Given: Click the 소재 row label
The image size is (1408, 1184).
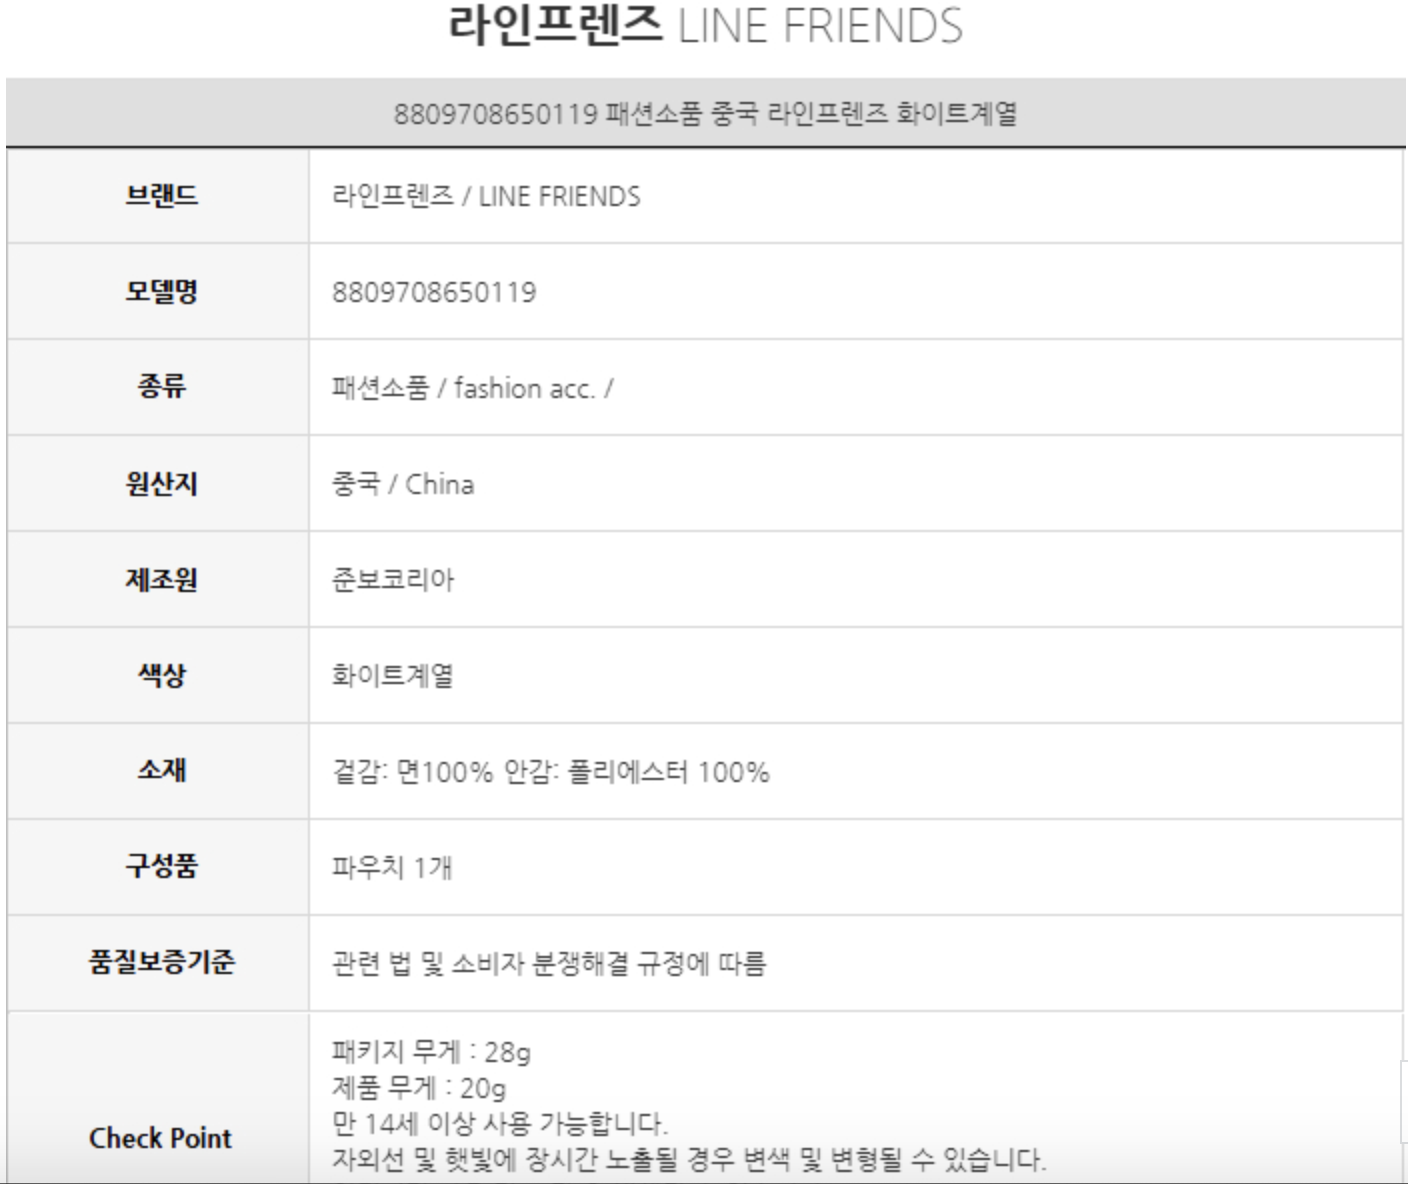Looking at the screenshot, I should click(x=161, y=771).
